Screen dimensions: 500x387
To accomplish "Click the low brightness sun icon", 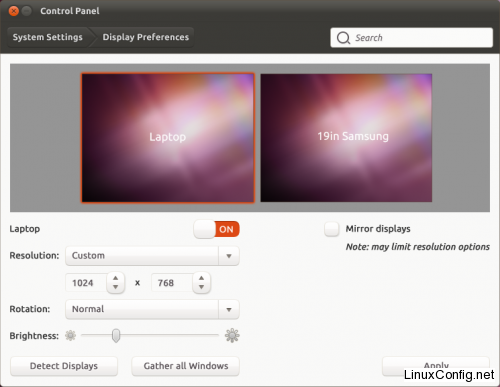I will 70,335.
